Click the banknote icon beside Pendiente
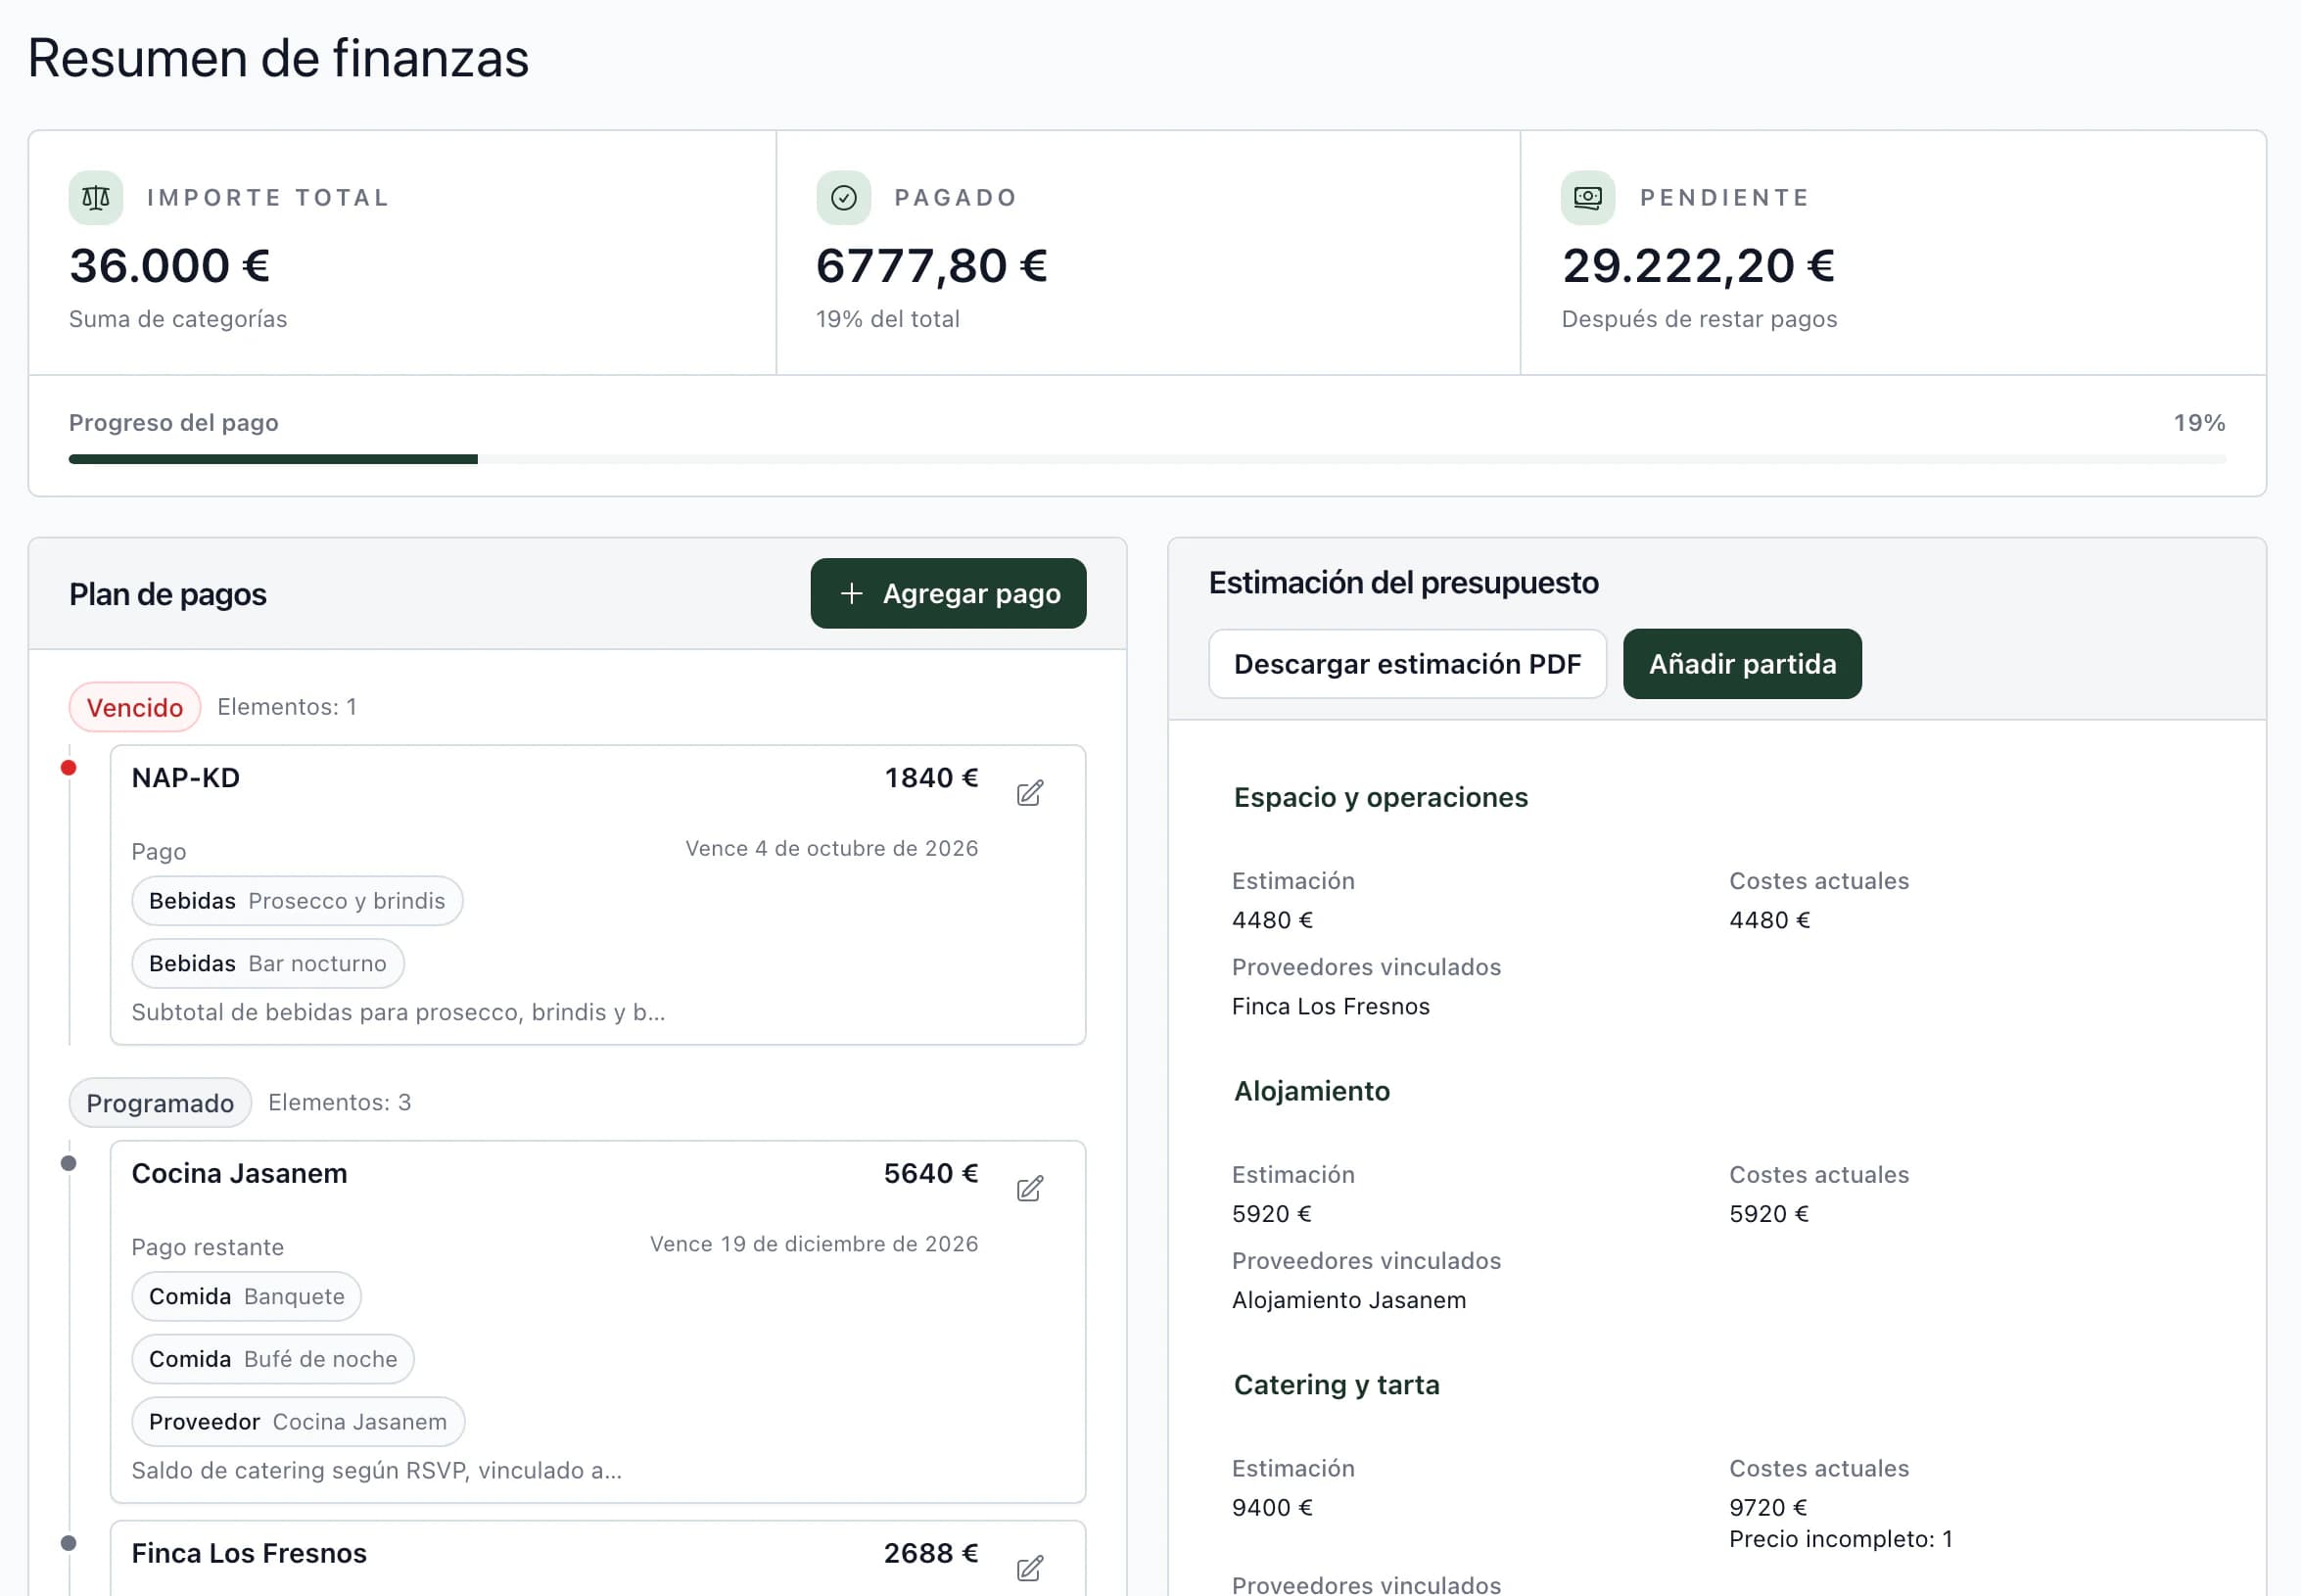Screen dimensions: 2301x1596 click(x=1588, y=198)
